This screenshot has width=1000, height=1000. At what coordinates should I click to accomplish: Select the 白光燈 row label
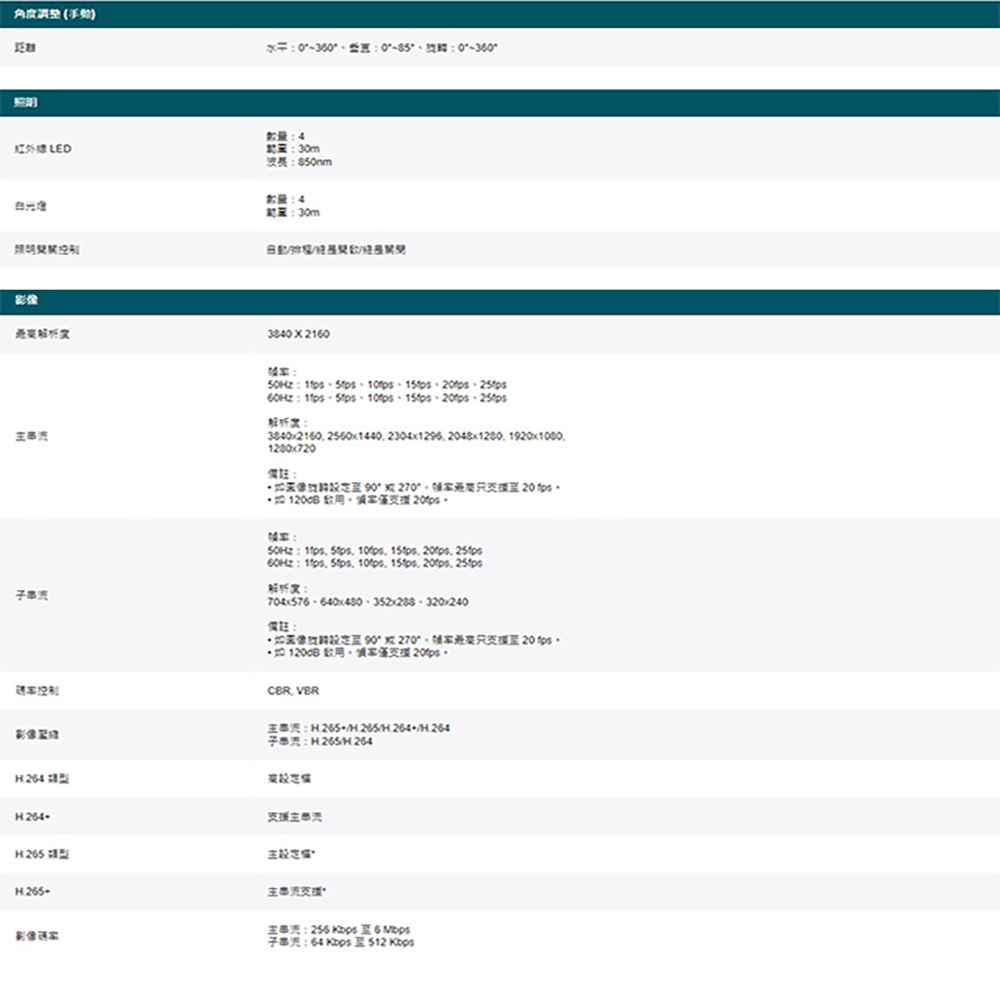(x=31, y=206)
